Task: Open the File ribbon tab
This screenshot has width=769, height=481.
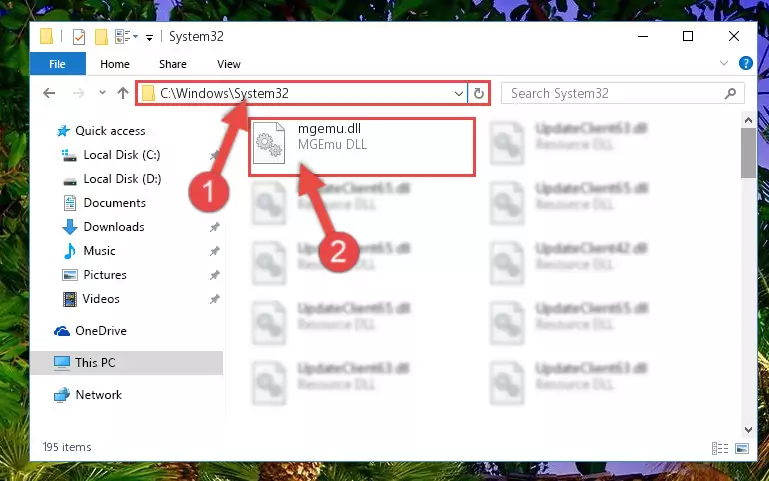Action: coord(57,64)
